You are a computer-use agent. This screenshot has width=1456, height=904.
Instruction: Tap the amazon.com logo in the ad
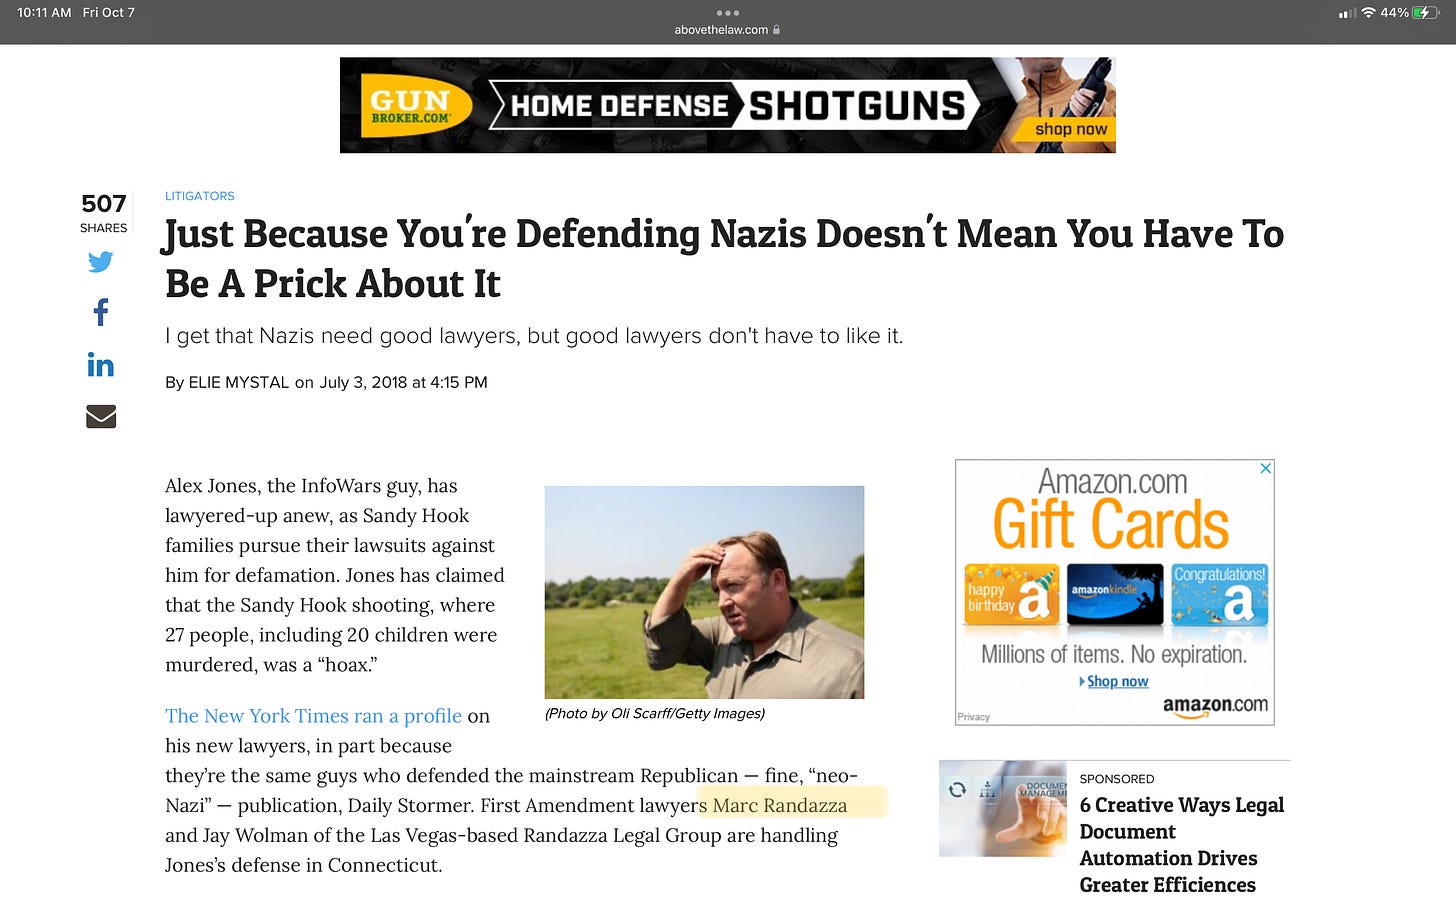[x=1215, y=705]
